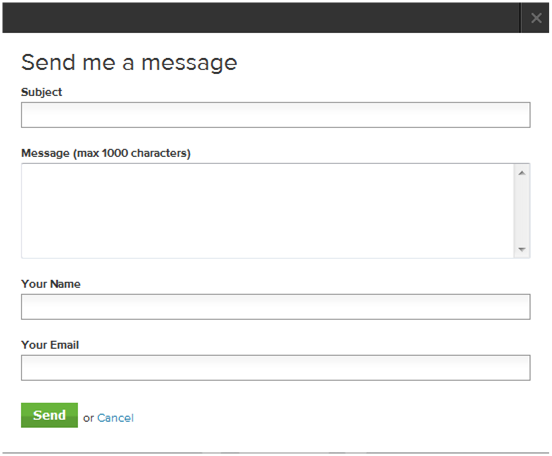Focus the Your Email input field
The height and width of the screenshot is (456, 552).
[276, 368]
